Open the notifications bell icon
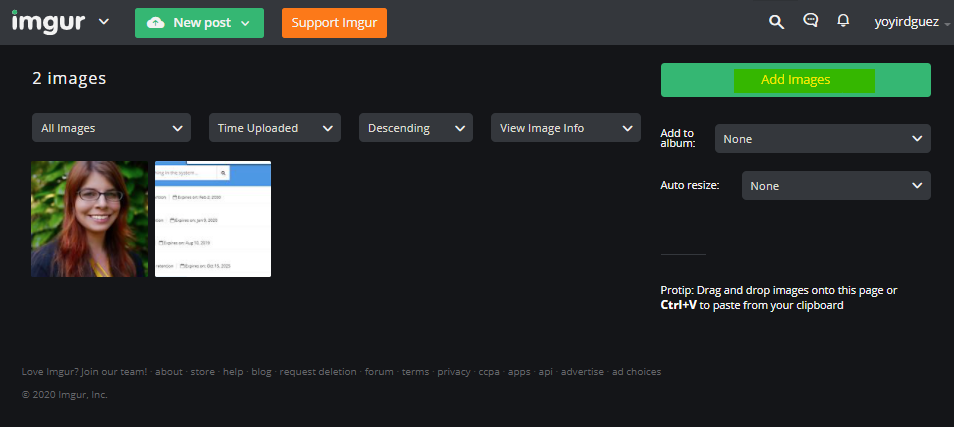954x427 pixels. [843, 21]
